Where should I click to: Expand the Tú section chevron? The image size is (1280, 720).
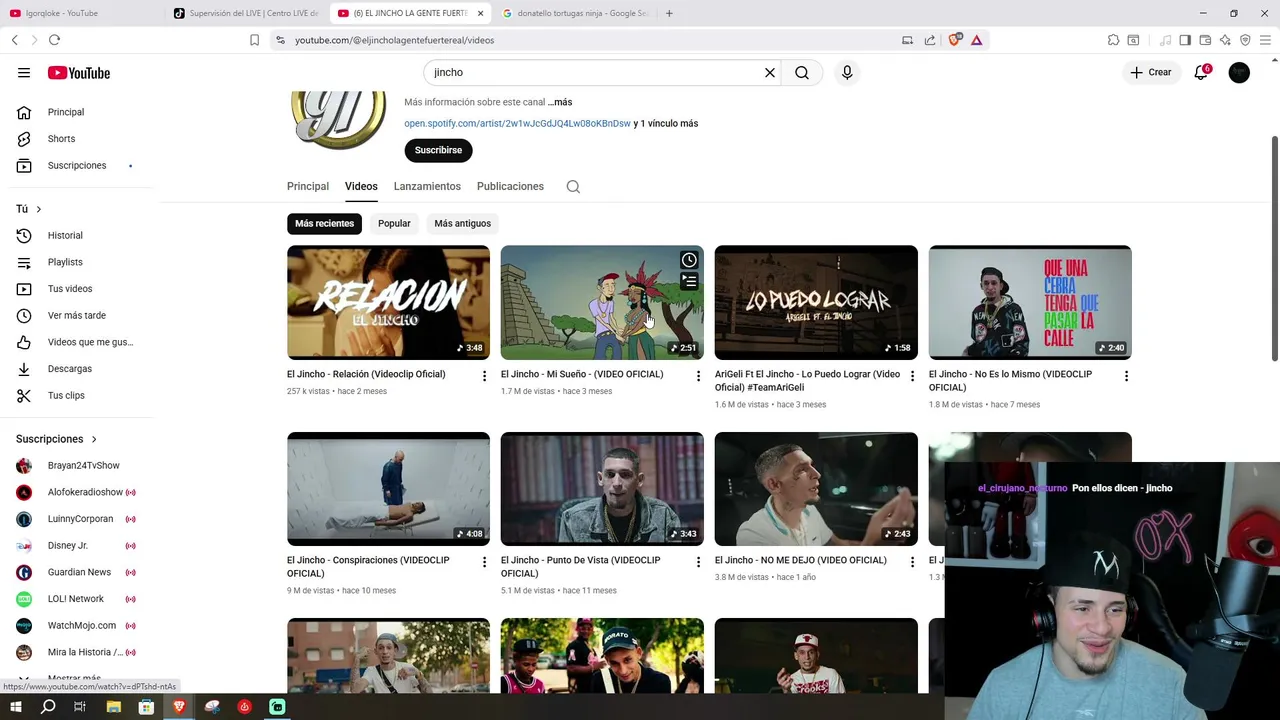(x=39, y=209)
